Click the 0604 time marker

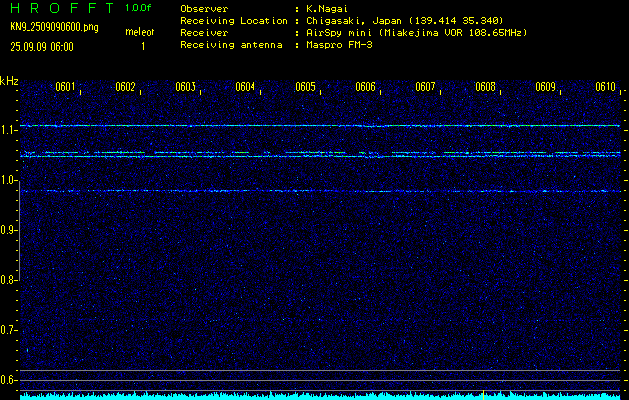coord(245,87)
